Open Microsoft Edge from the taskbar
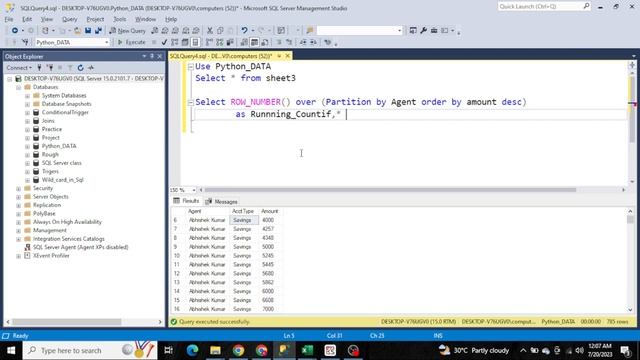The image size is (640, 360). 192,350
